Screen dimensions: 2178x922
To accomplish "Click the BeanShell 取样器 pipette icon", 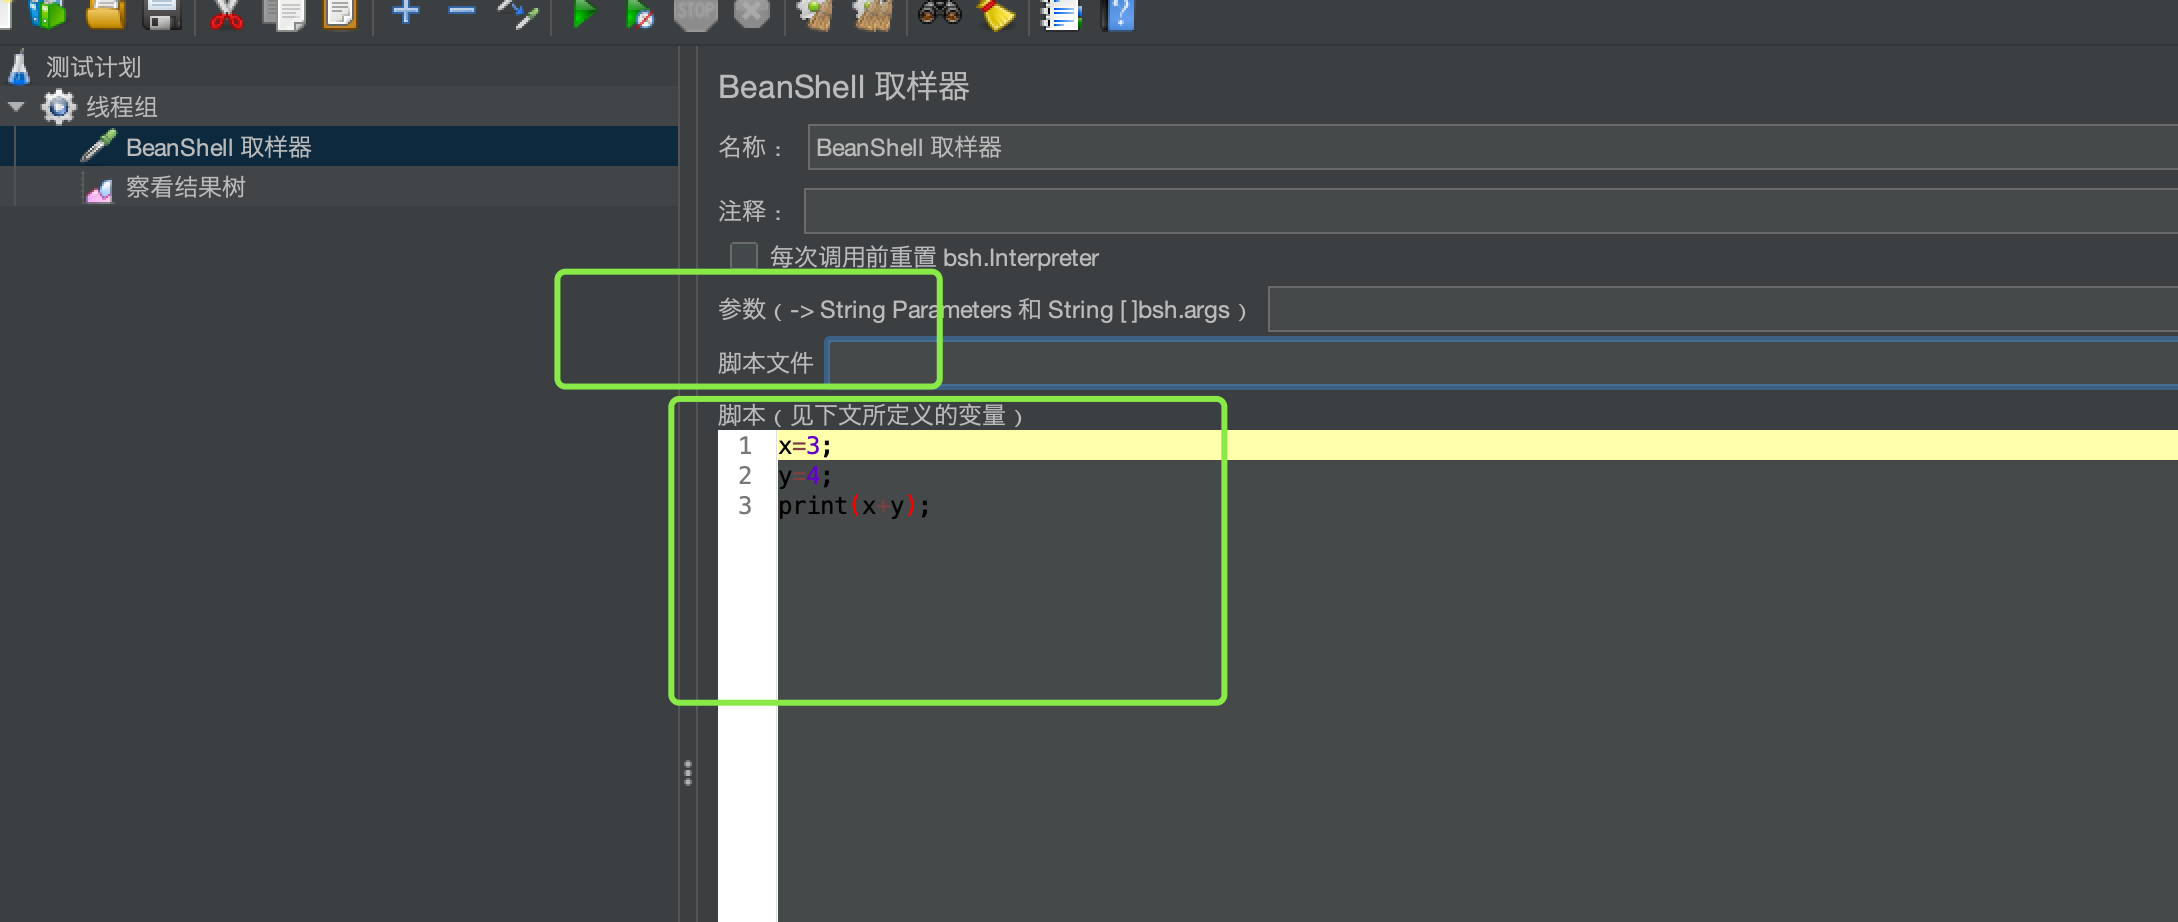I will click(98, 146).
